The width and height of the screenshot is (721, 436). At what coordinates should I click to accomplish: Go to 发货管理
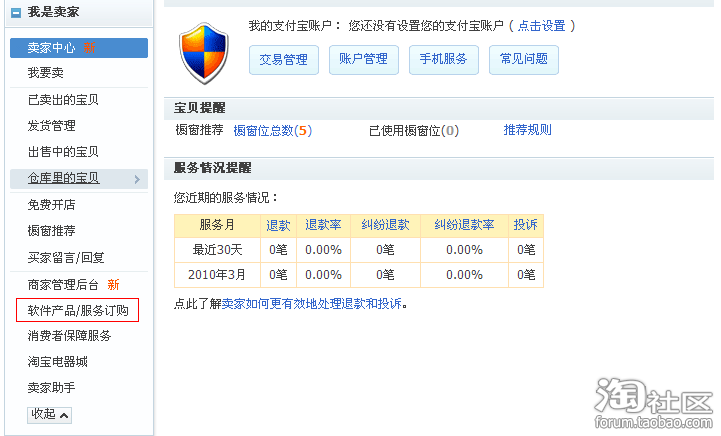point(52,126)
